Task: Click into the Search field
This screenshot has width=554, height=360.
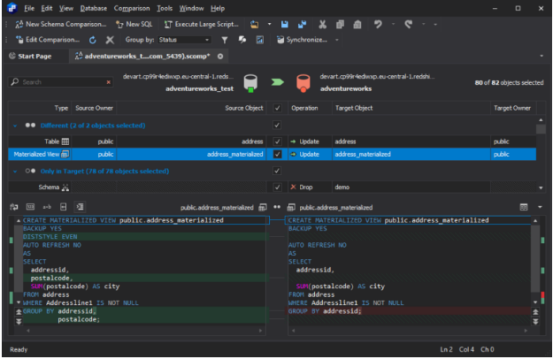Action: 61,82
